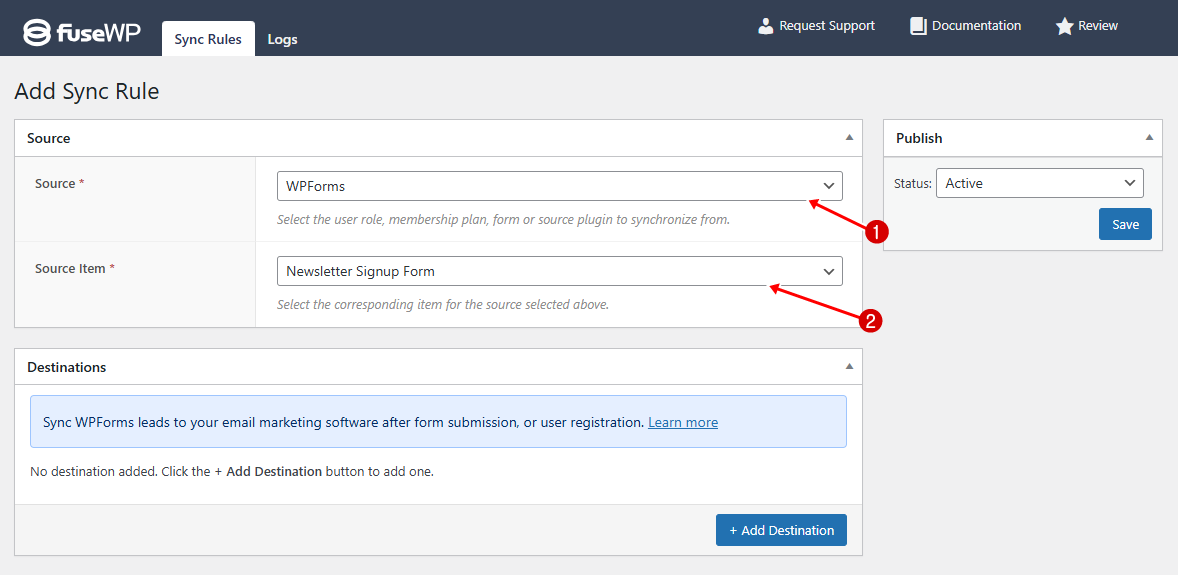1178x575 pixels.
Task: Click the Destinations panel title
Action: tap(66, 368)
